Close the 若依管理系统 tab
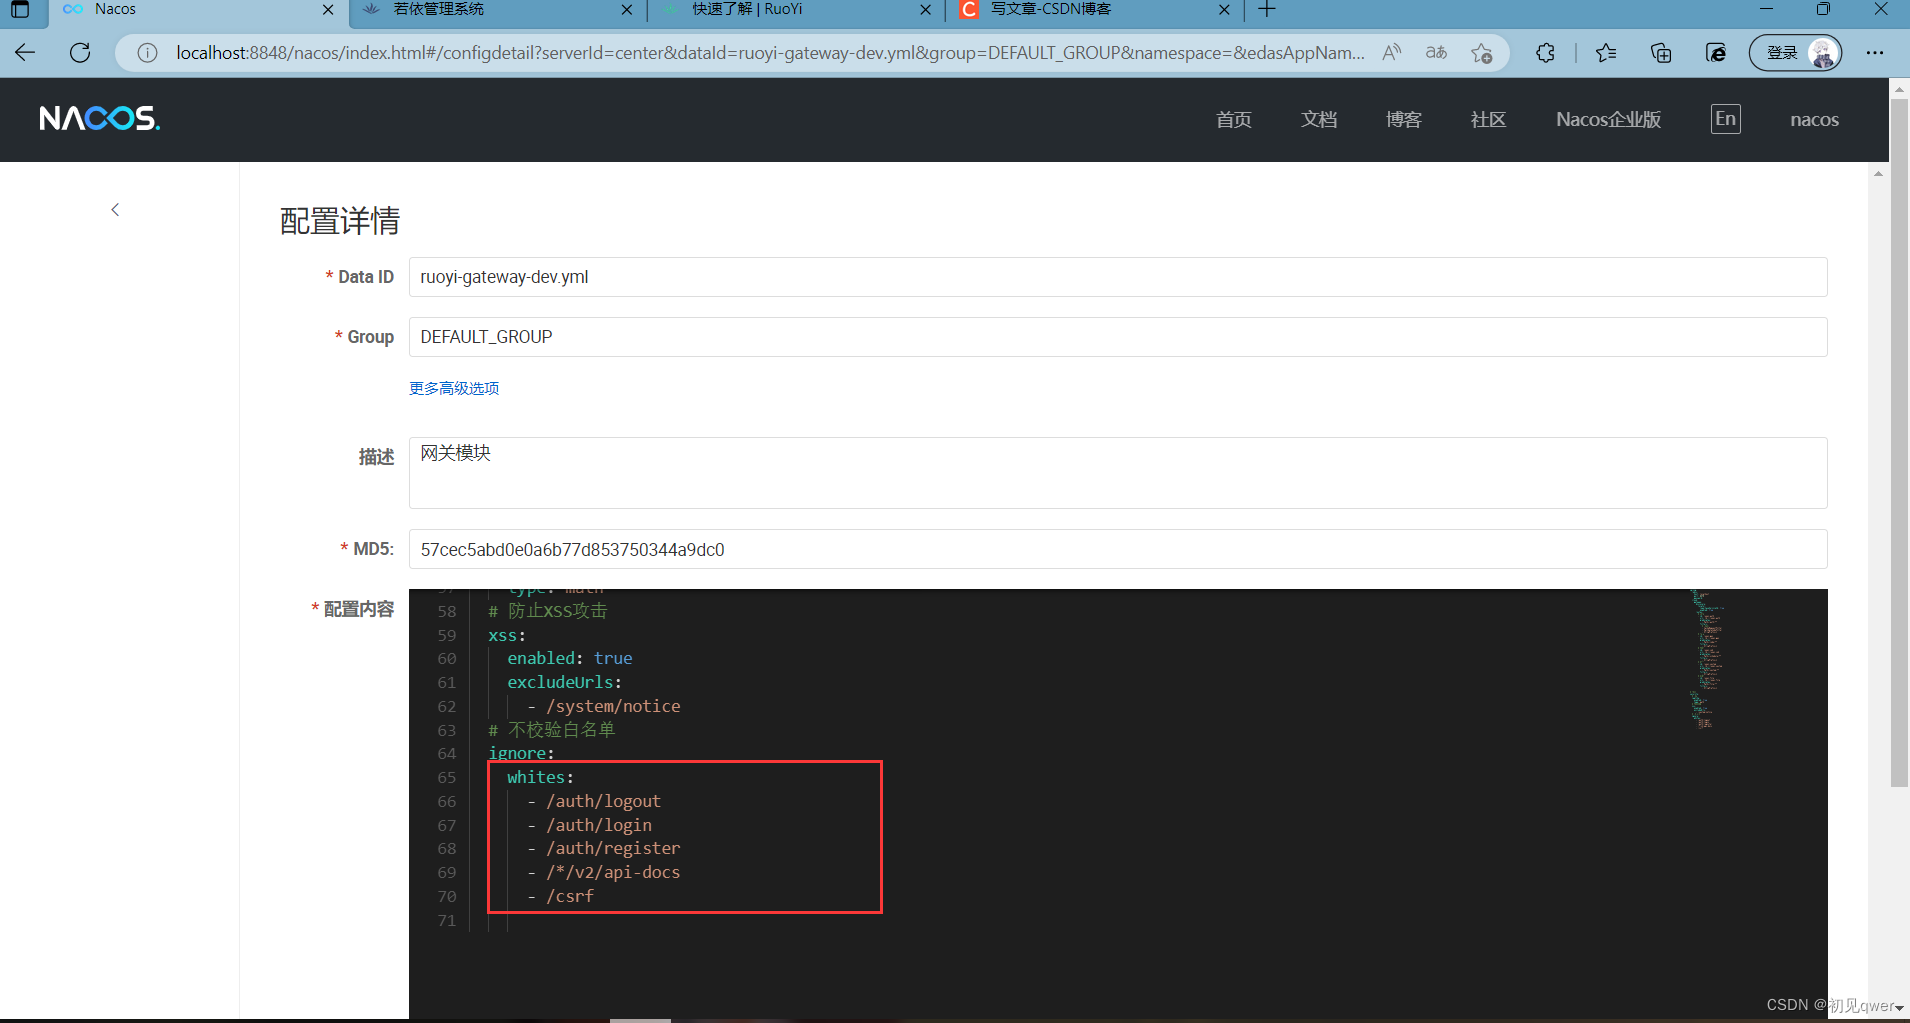Viewport: 1910px width, 1023px height. (627, 10)
